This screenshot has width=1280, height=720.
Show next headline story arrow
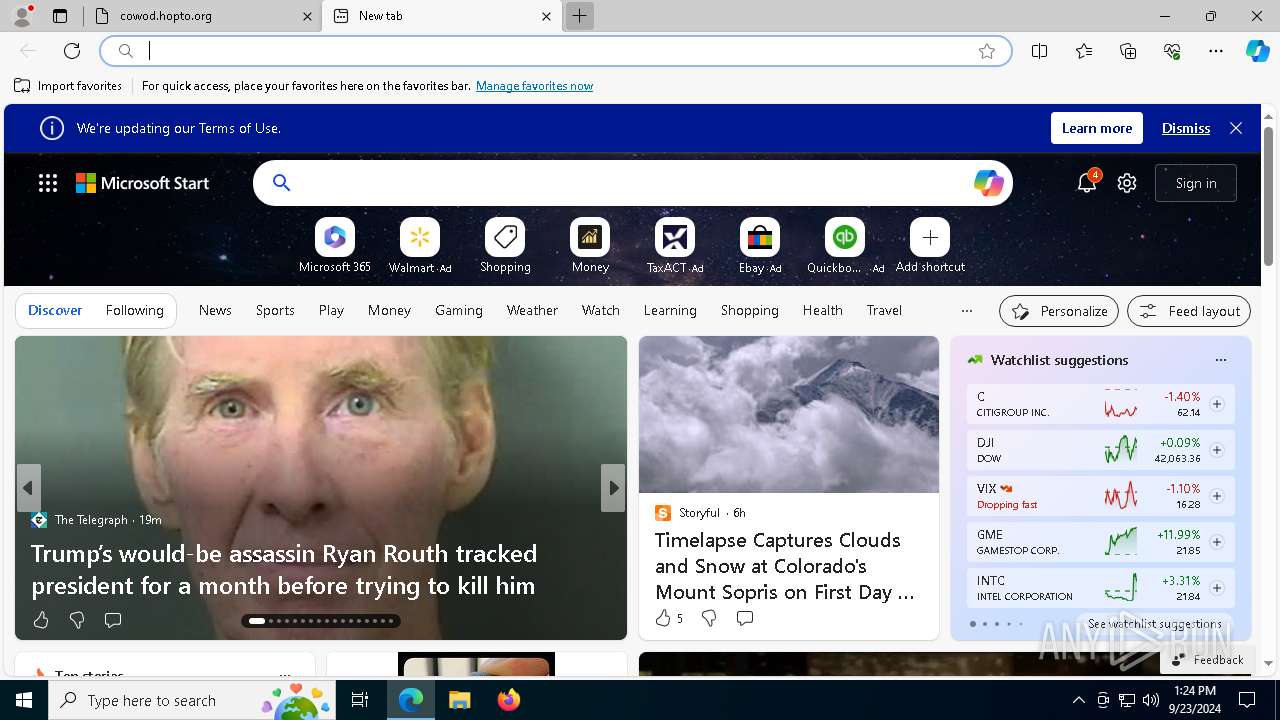(x=613, y=488)
